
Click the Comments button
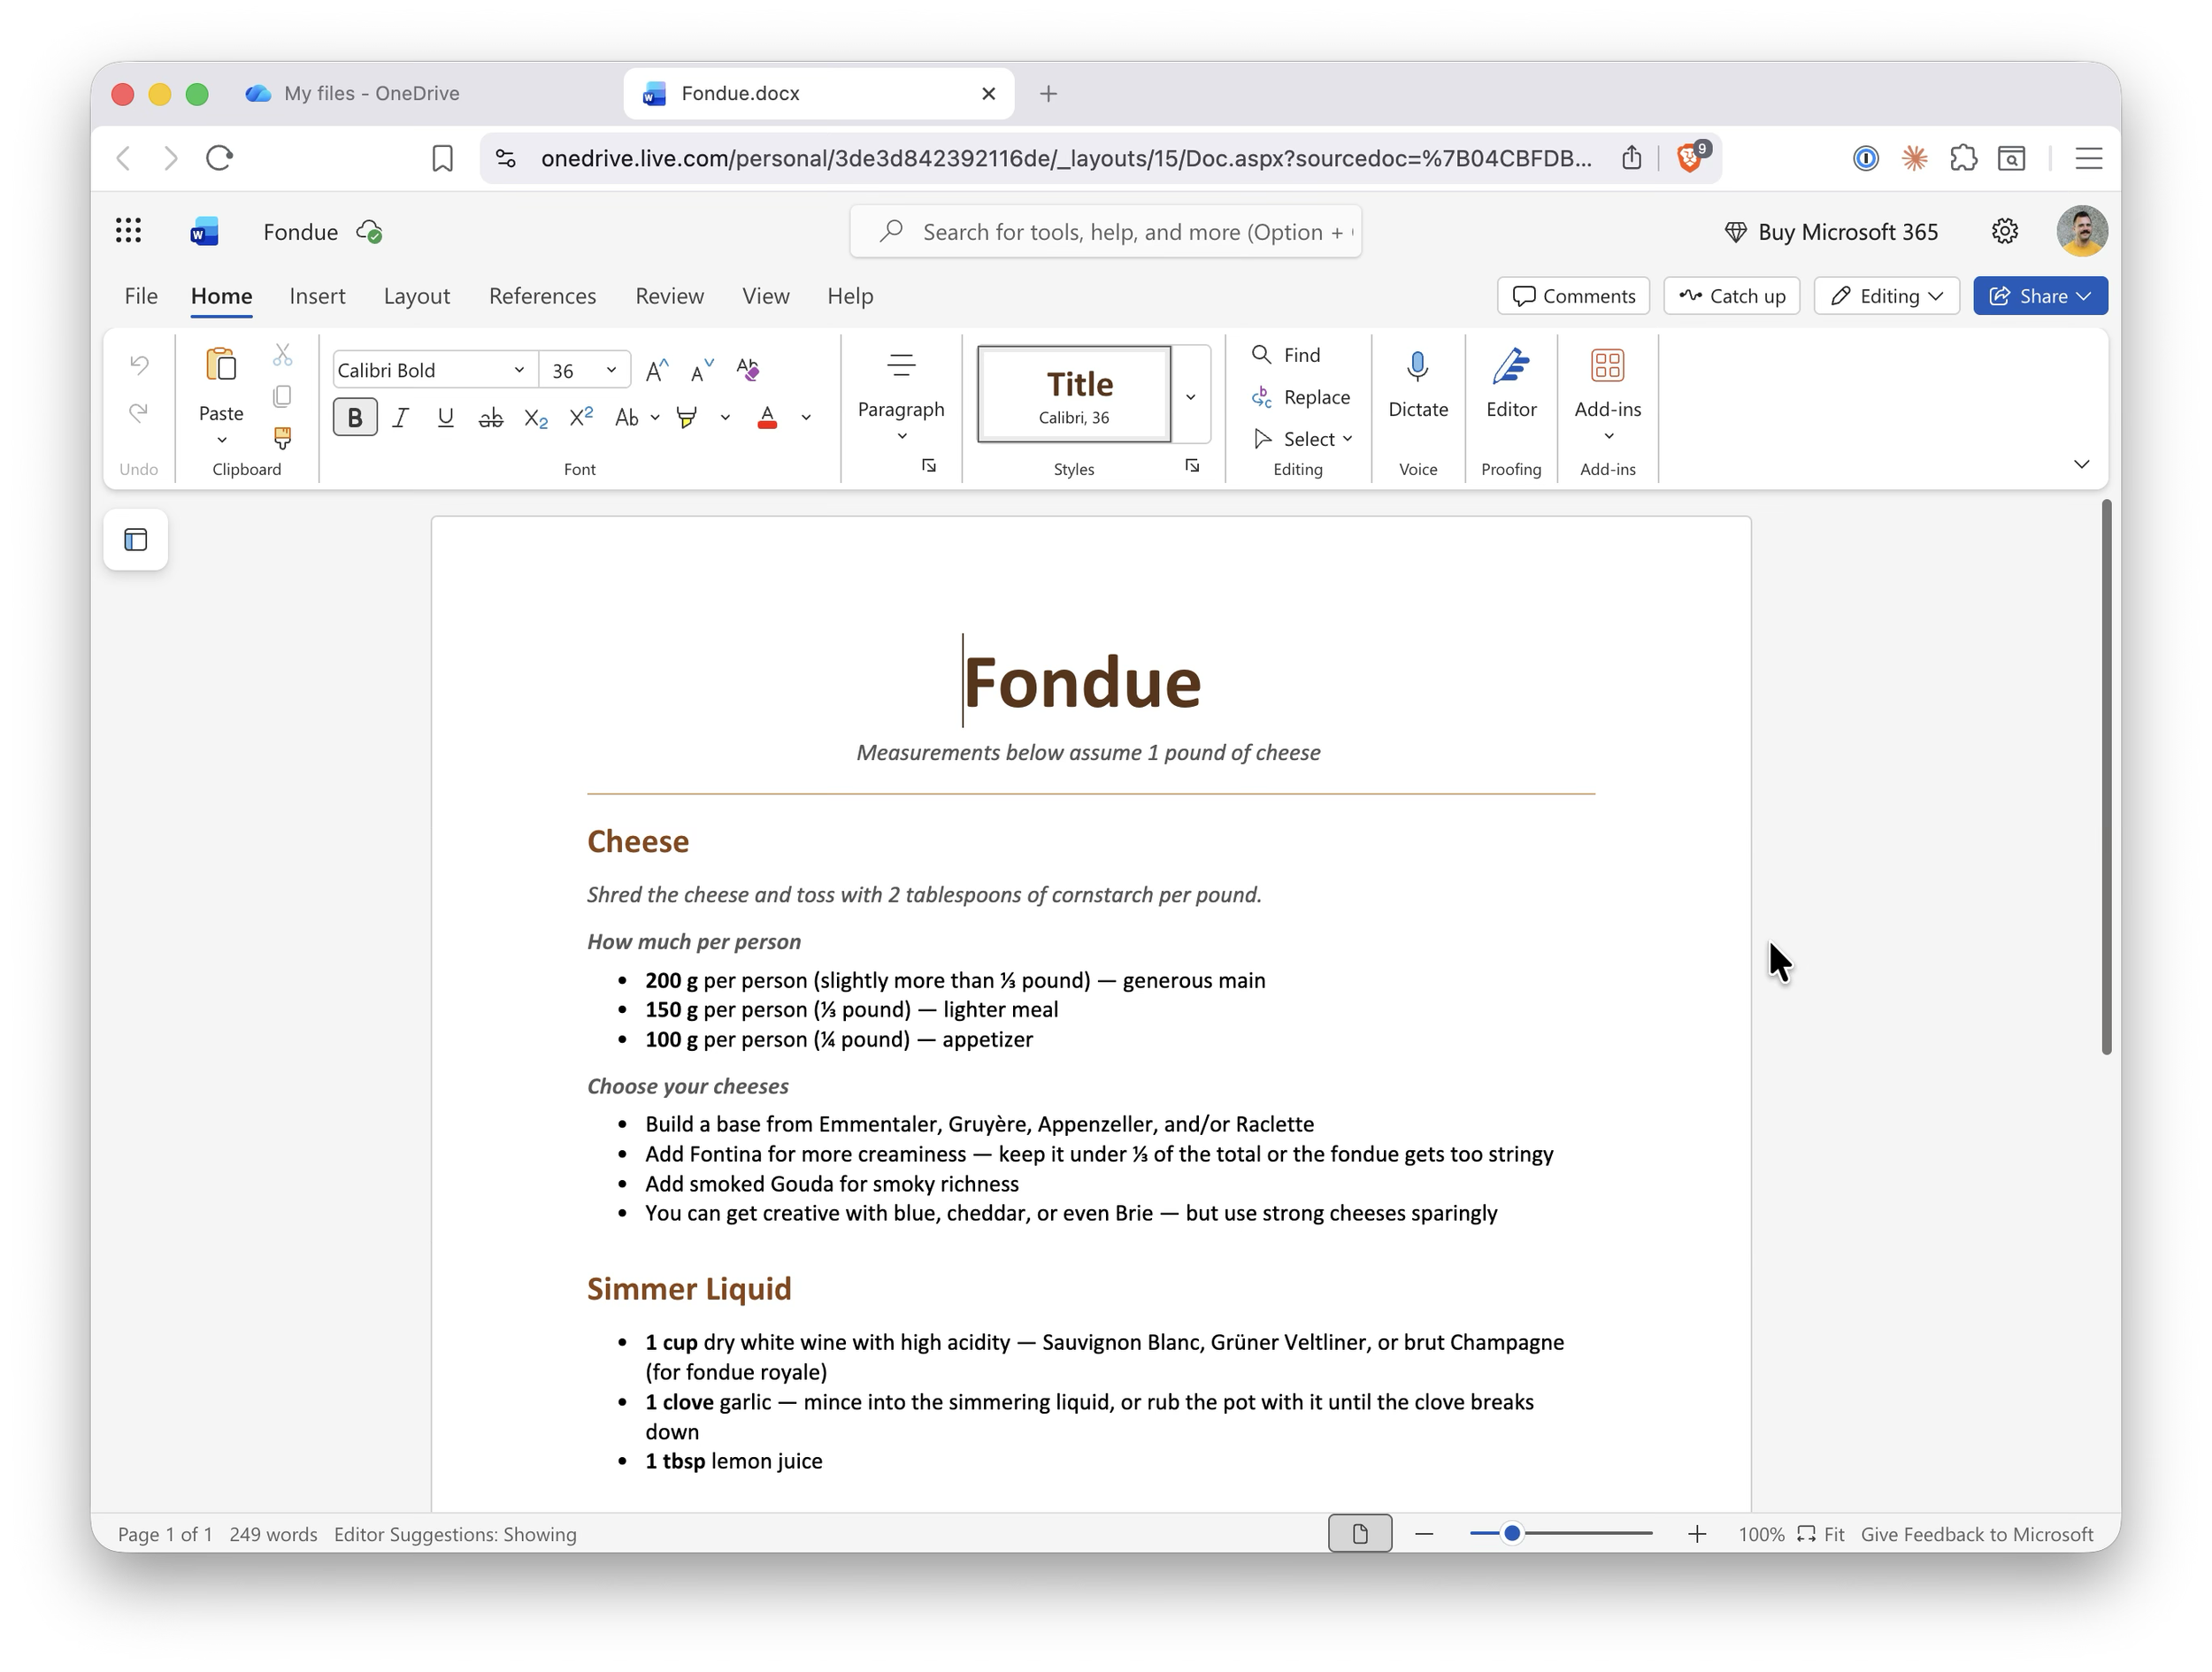coord(1573,296)
